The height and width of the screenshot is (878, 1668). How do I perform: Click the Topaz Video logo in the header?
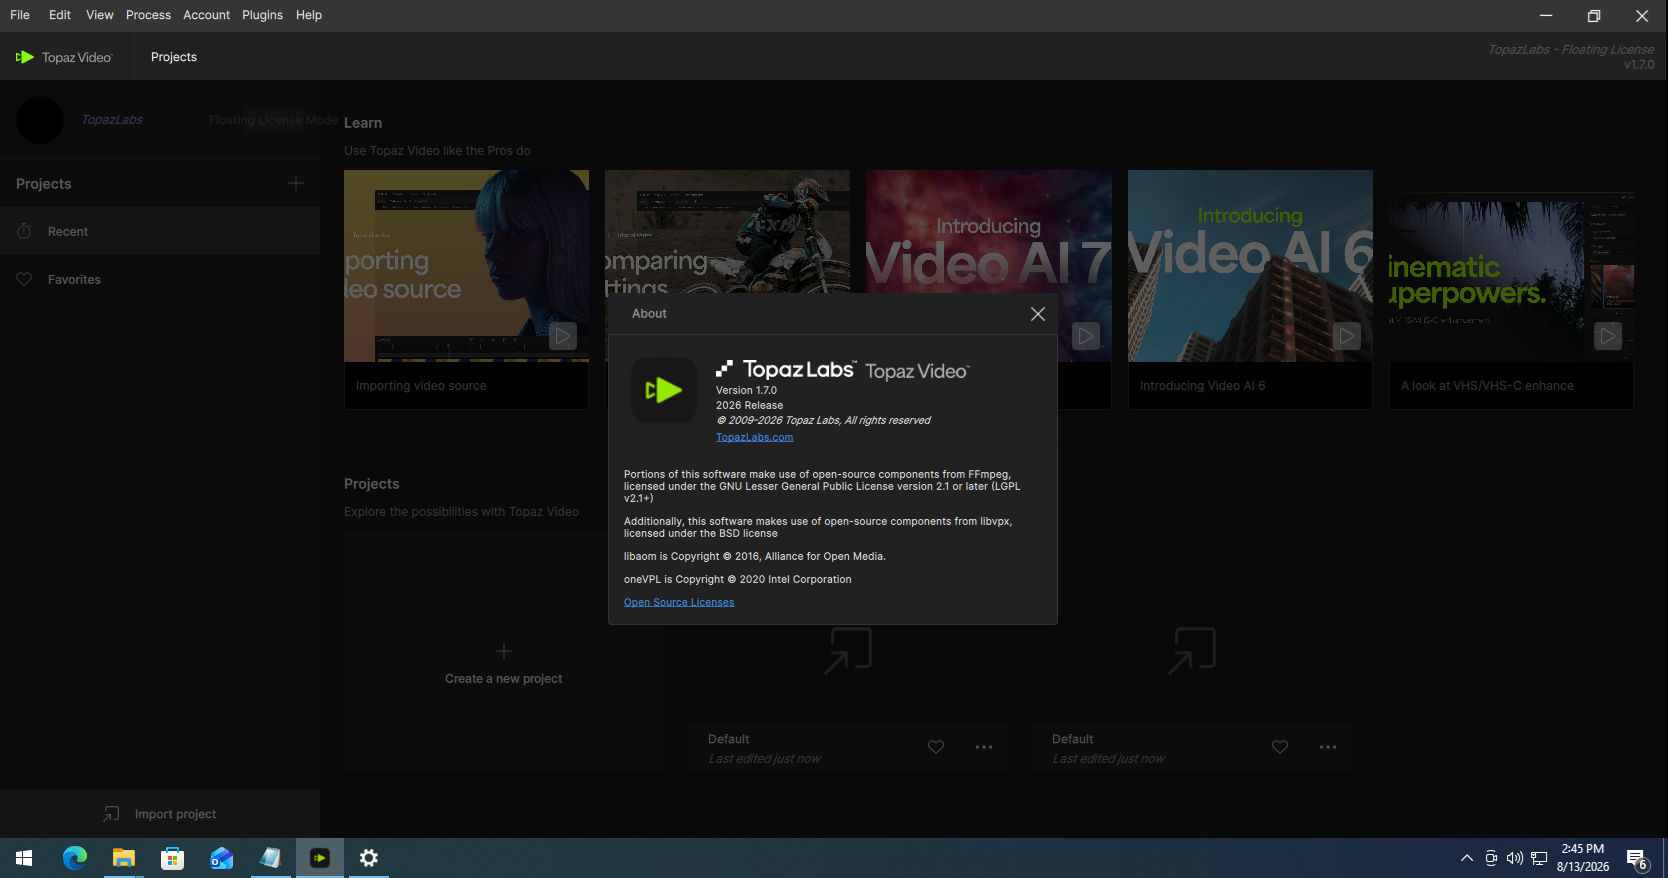pyautogui.click(x=64, y=57)
